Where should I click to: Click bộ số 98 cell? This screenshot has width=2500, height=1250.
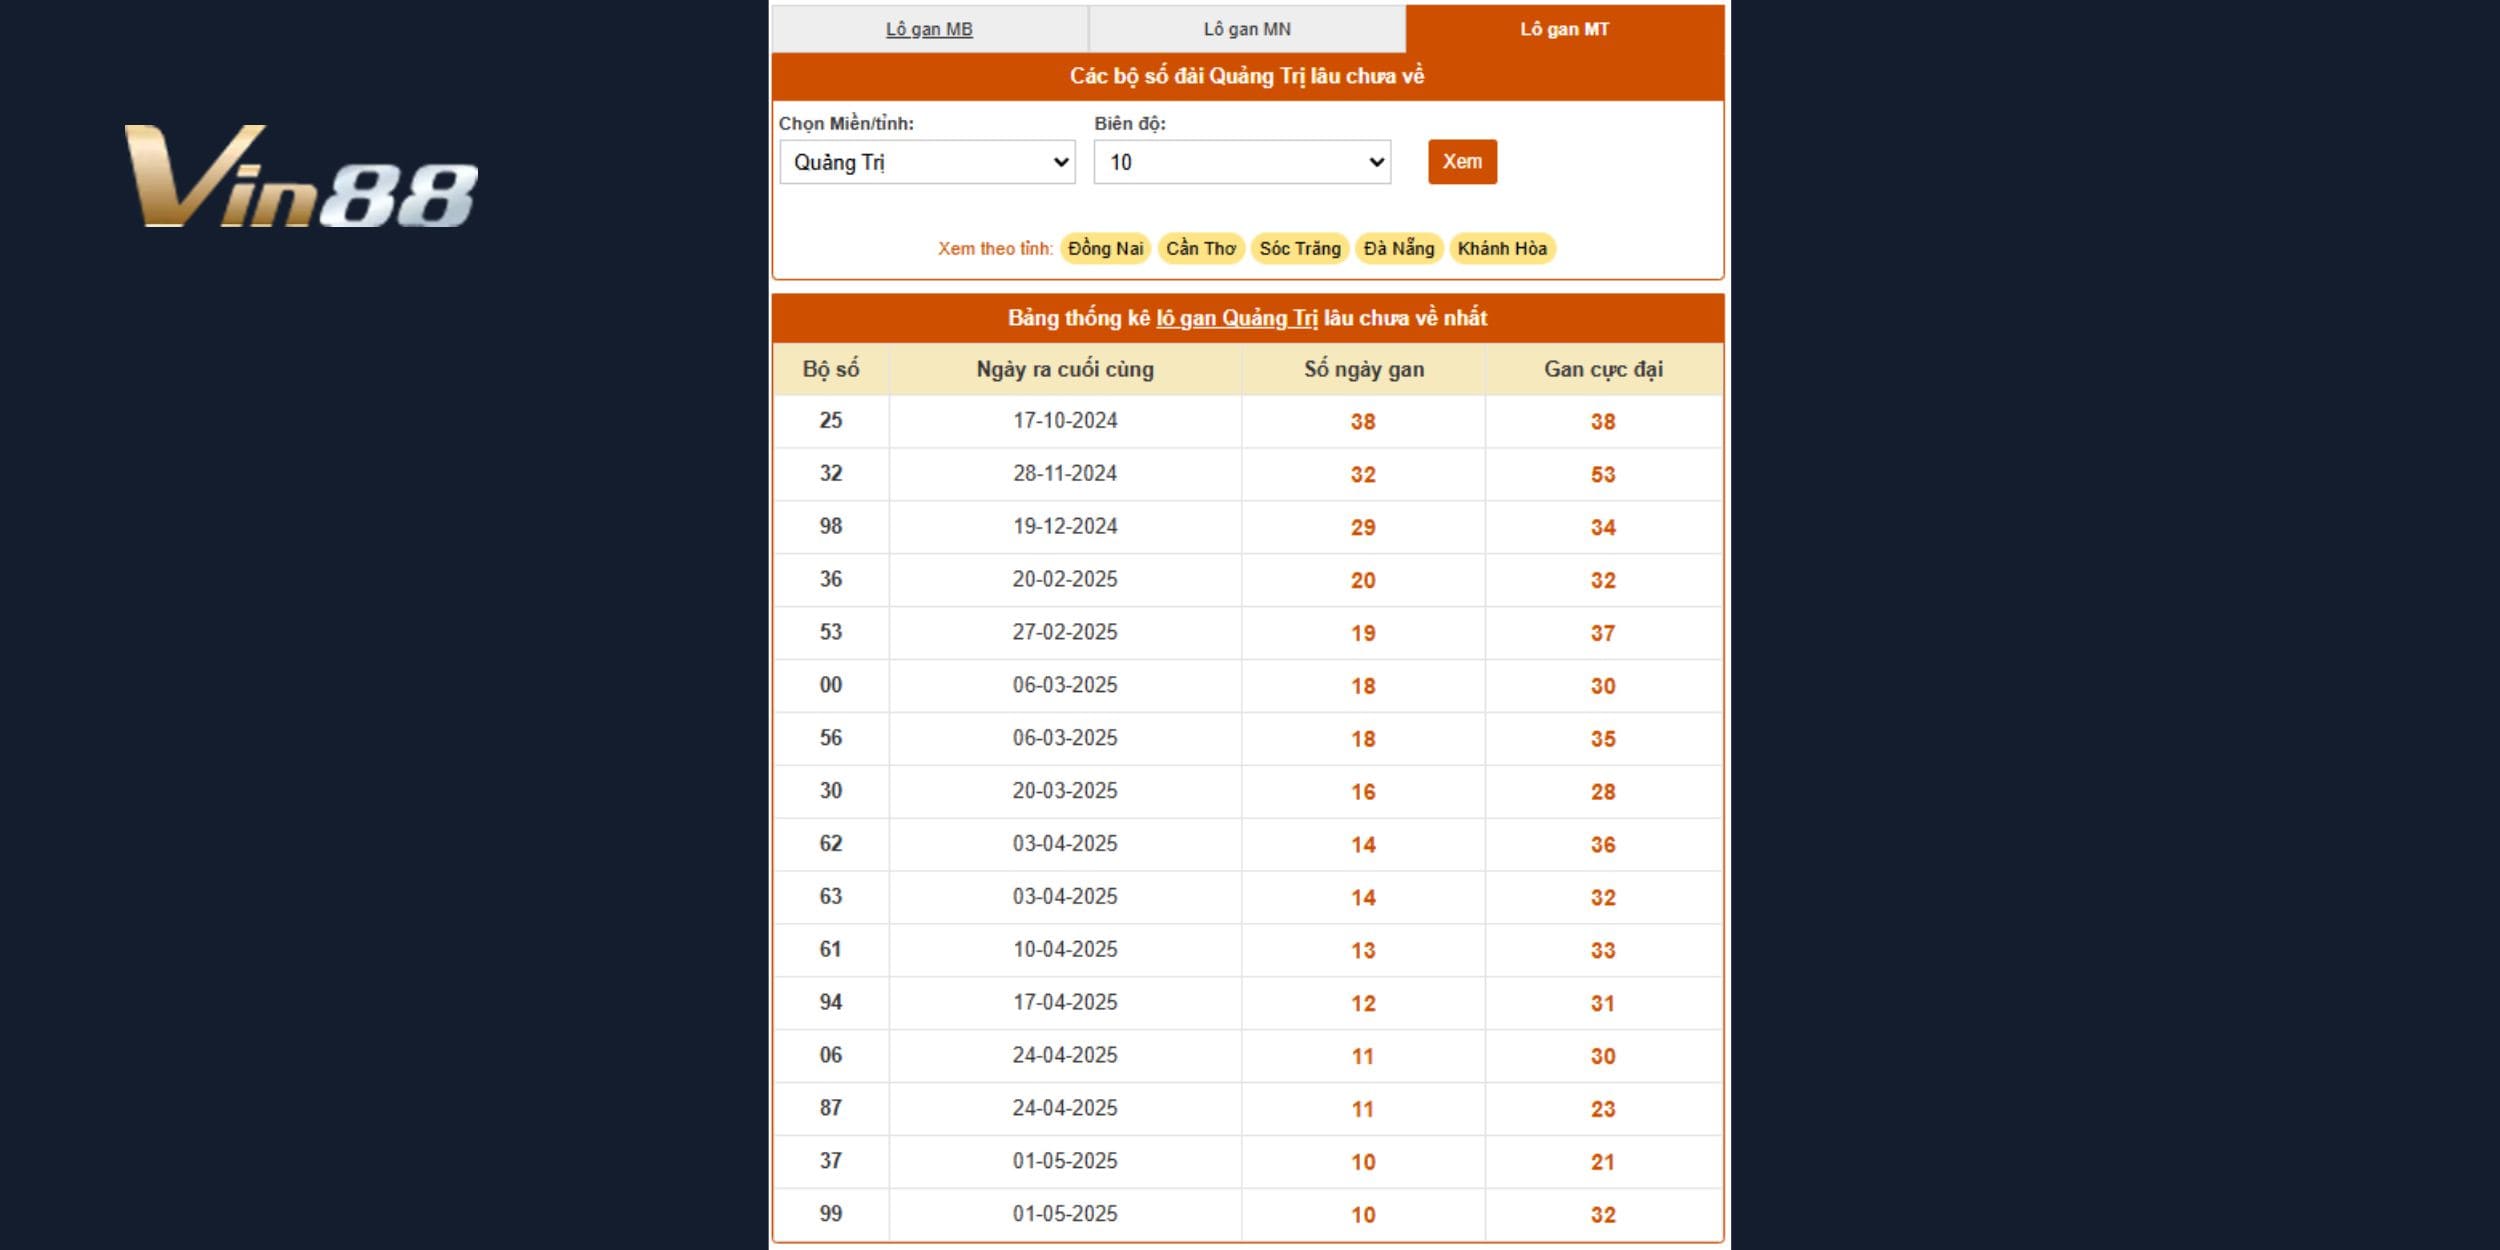tap(831, 527)
